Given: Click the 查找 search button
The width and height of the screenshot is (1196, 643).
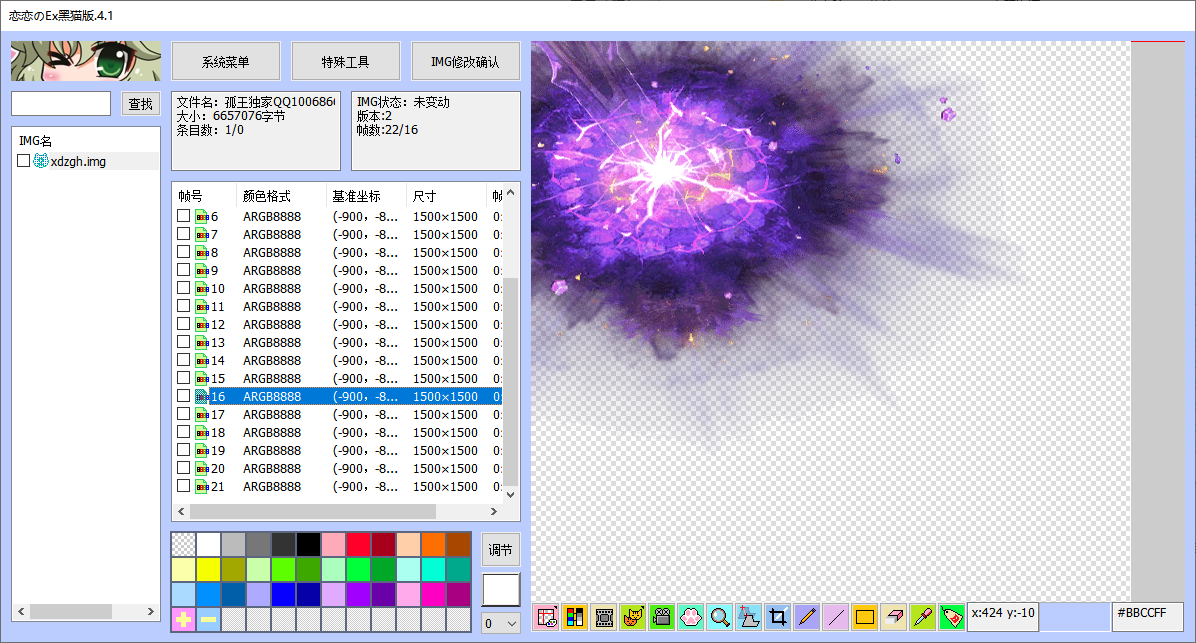Looking at the screenshot, I should click(x=140, y=104).
